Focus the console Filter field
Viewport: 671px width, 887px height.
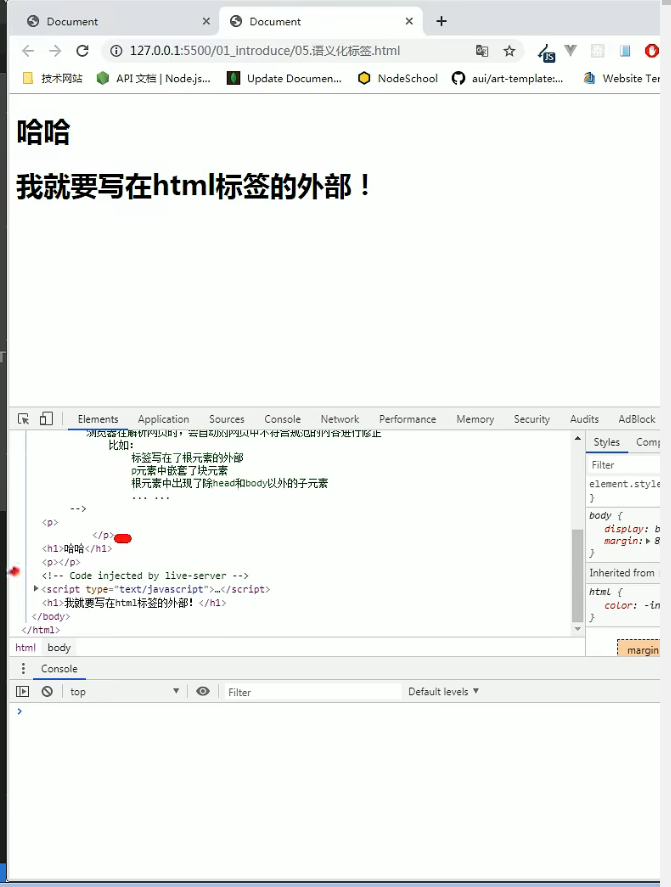pyautogui.click(x=312, y=692)
